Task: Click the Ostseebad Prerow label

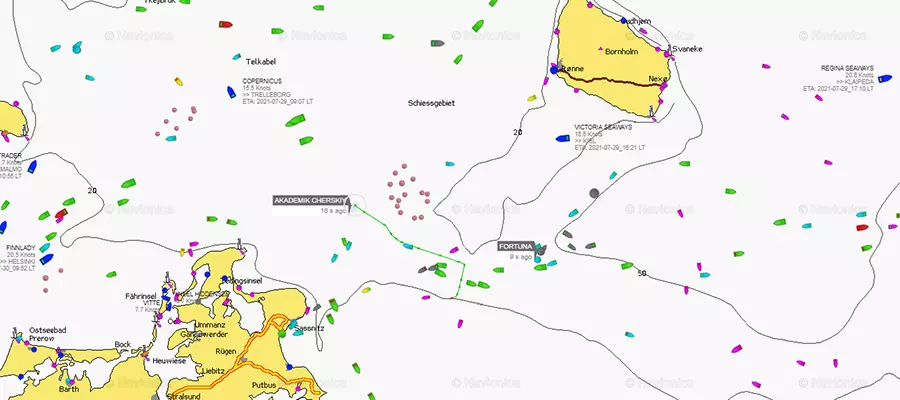Action: point(48,334)
